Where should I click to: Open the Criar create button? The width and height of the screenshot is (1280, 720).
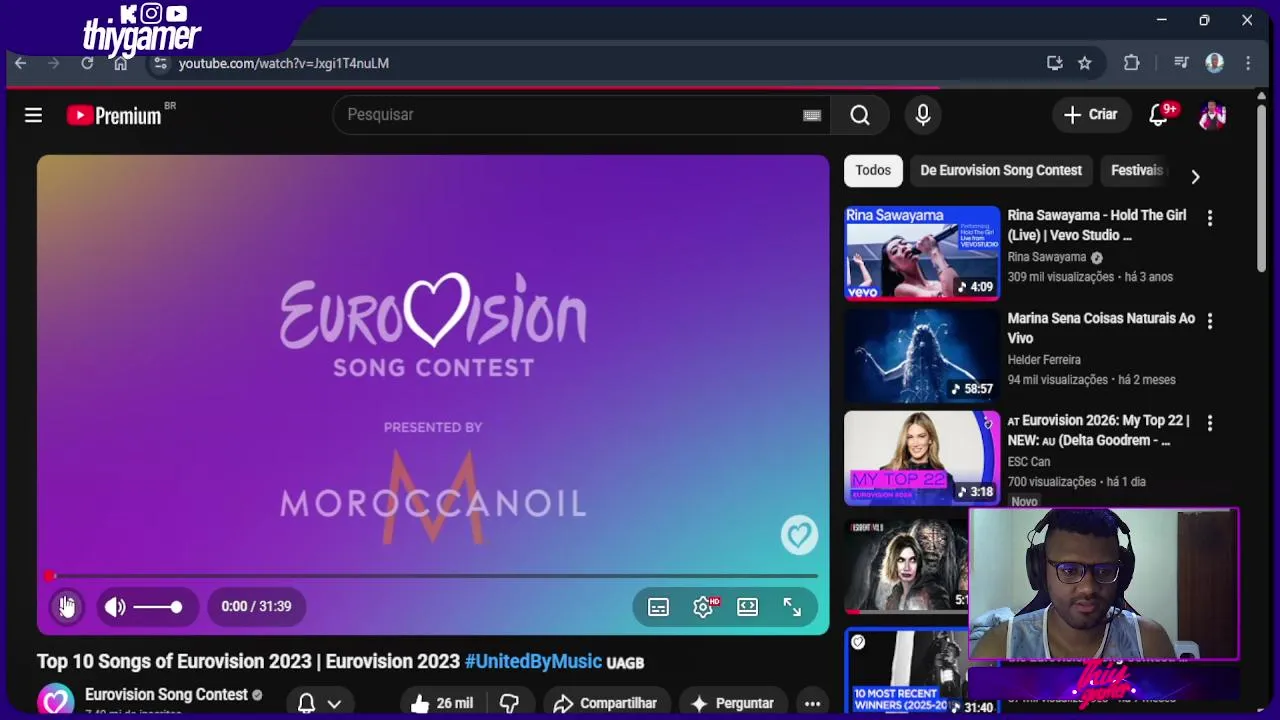1091,115
